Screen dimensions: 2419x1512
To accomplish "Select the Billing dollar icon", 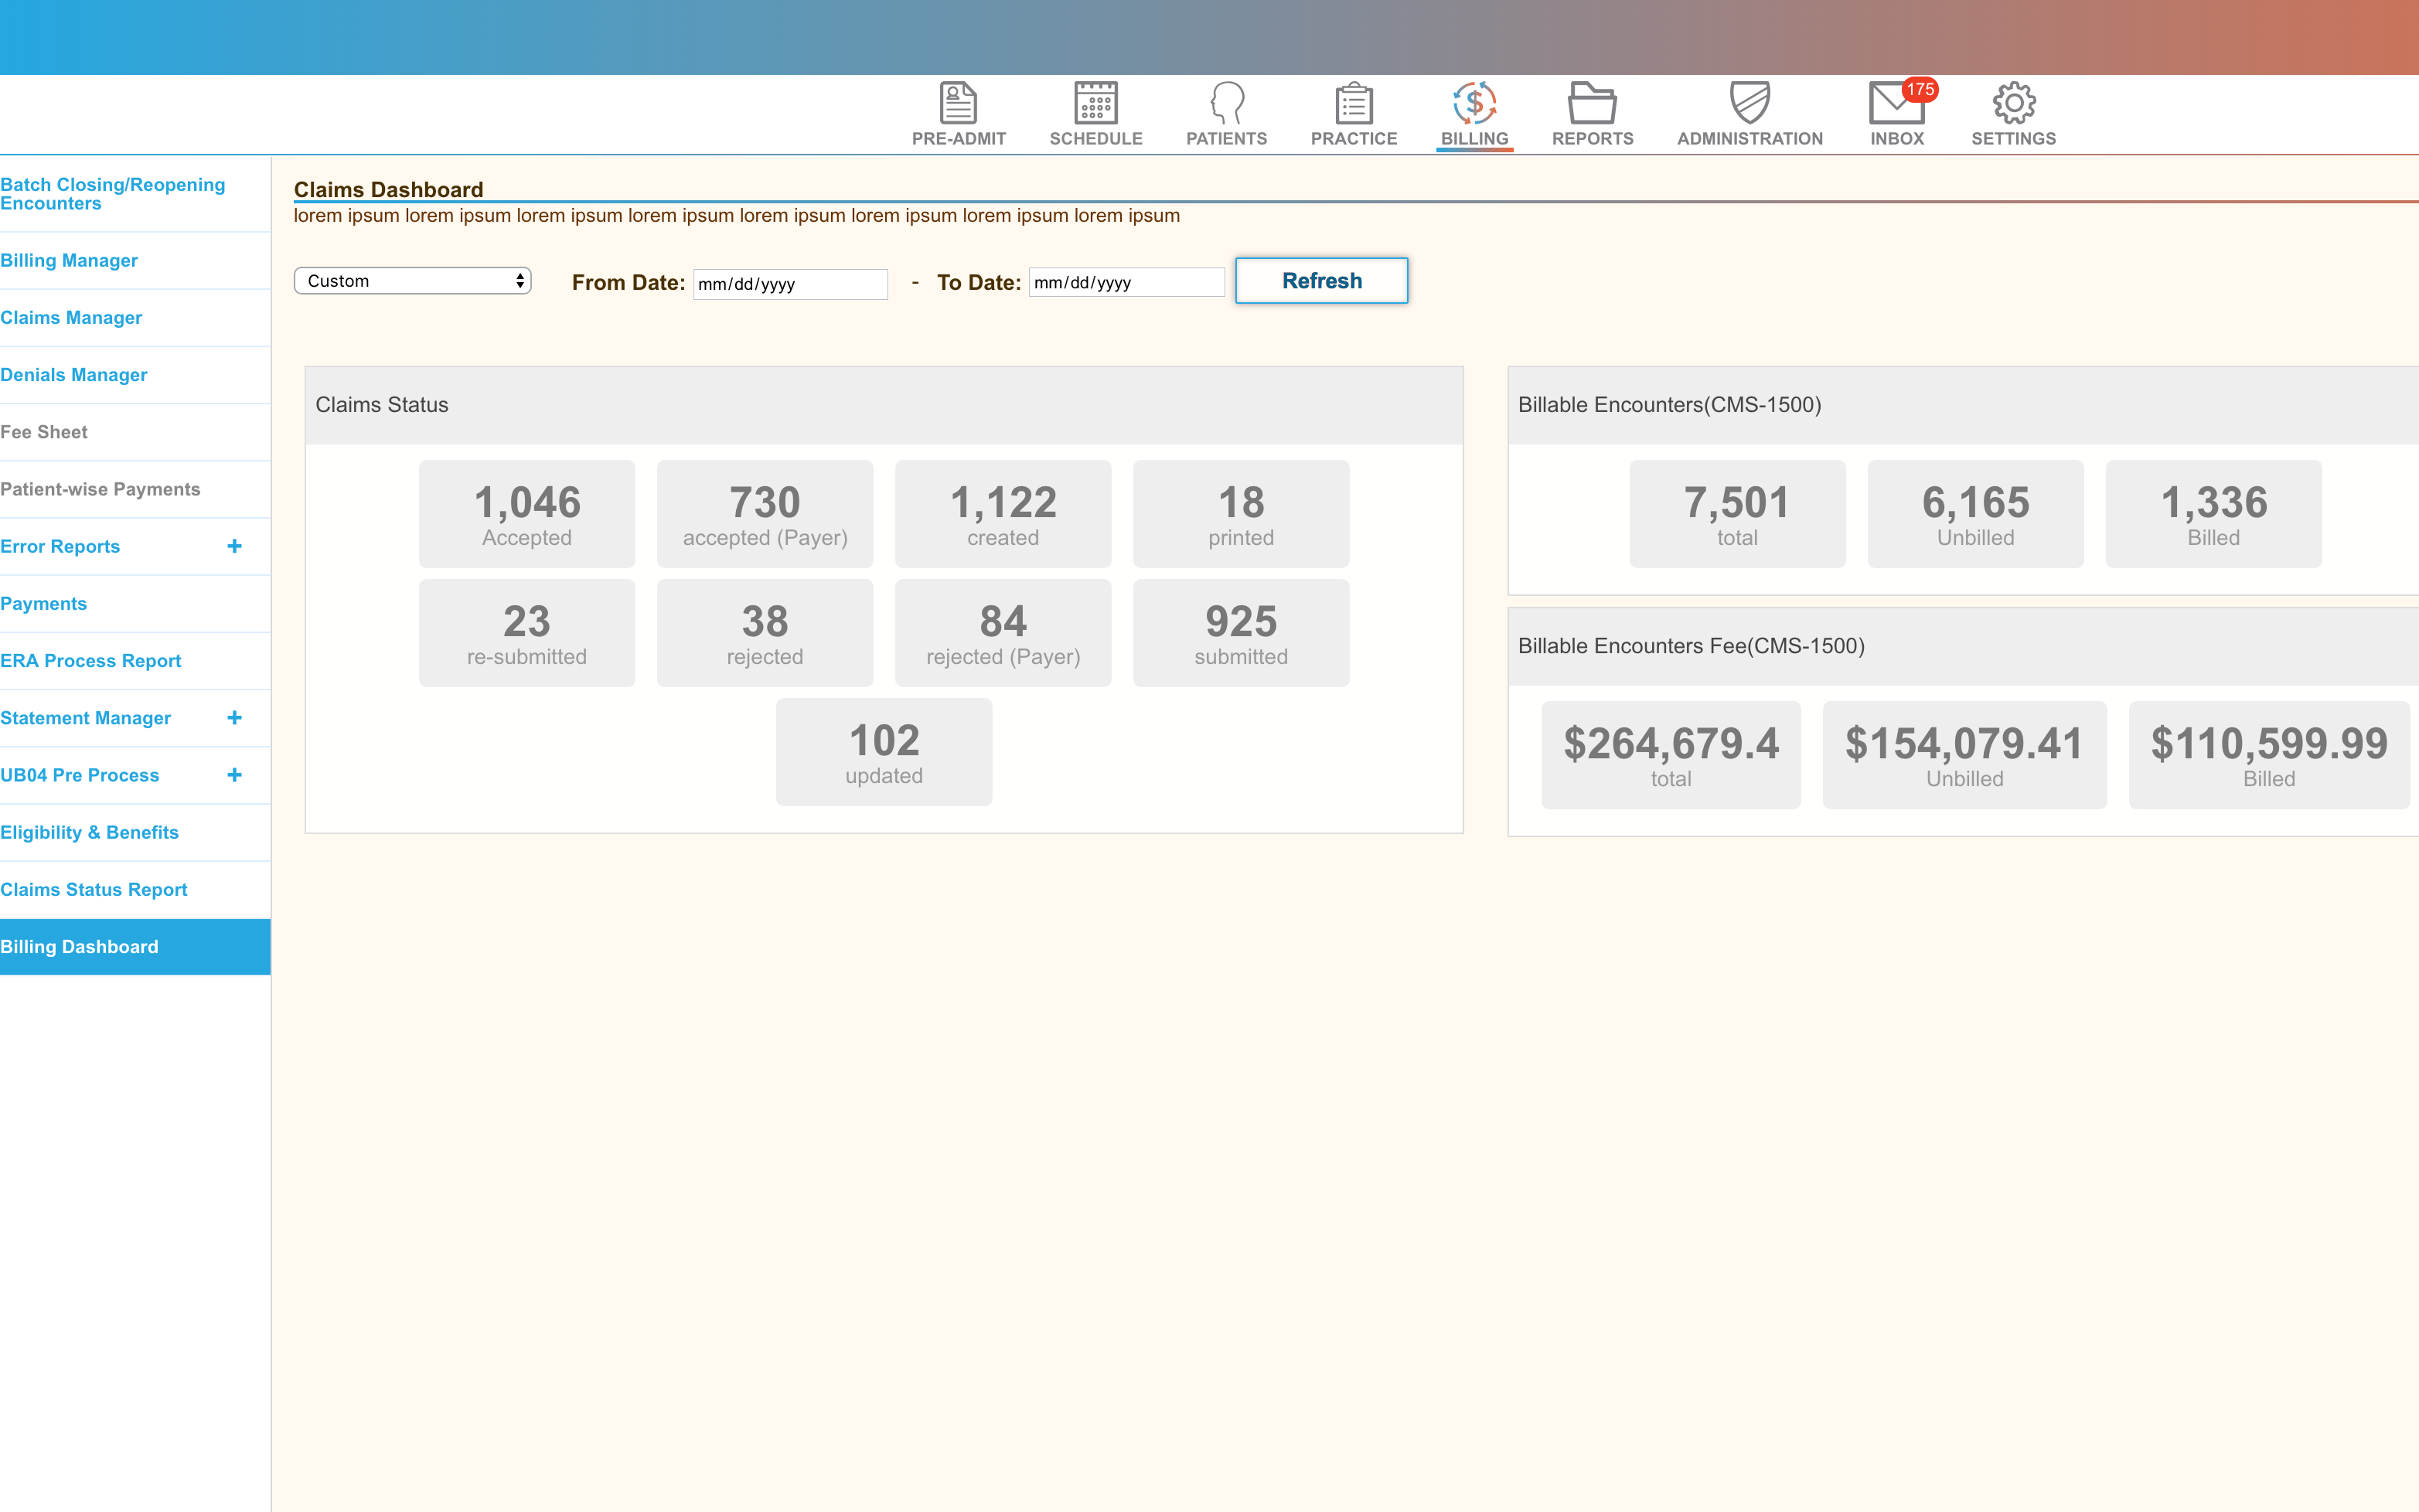I will coord(1474,103).
